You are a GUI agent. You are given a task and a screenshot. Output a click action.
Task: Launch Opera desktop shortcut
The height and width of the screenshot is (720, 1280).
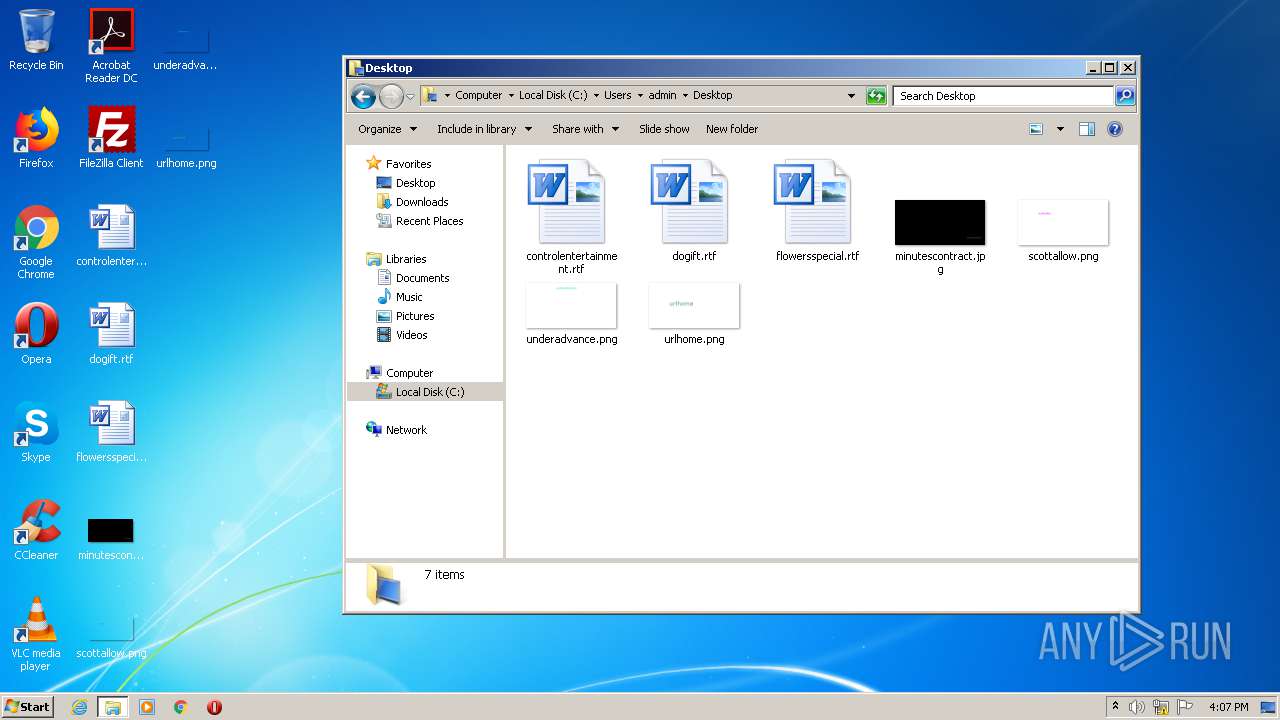36,334
